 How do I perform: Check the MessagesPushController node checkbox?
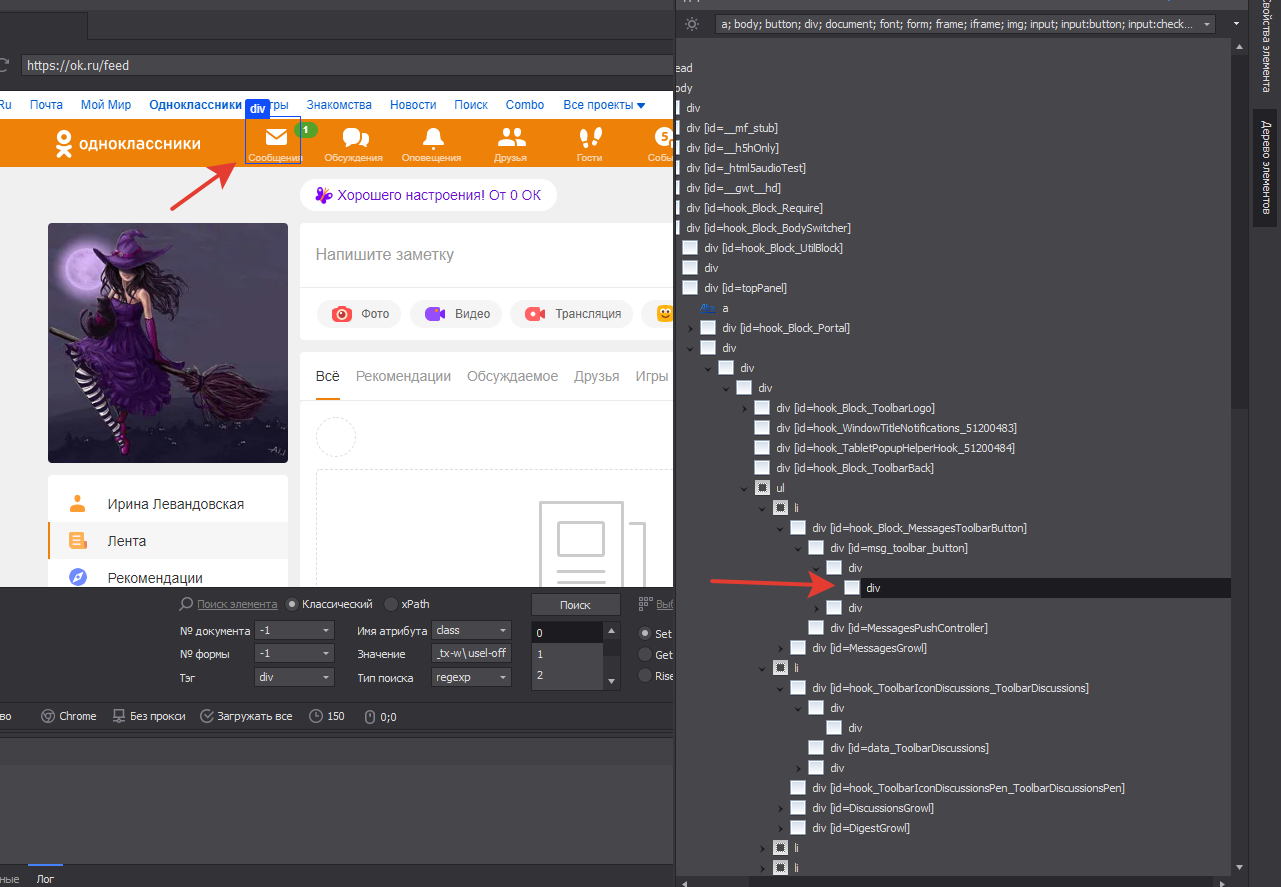point(816,628)
